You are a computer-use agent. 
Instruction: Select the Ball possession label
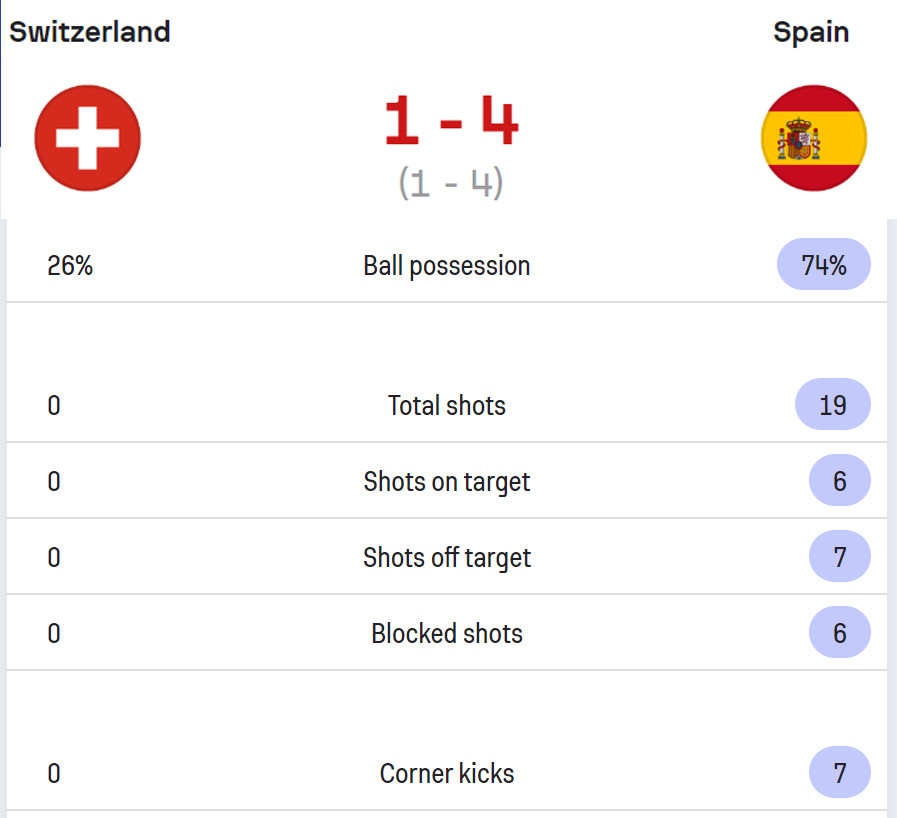[x=447, y=266]
